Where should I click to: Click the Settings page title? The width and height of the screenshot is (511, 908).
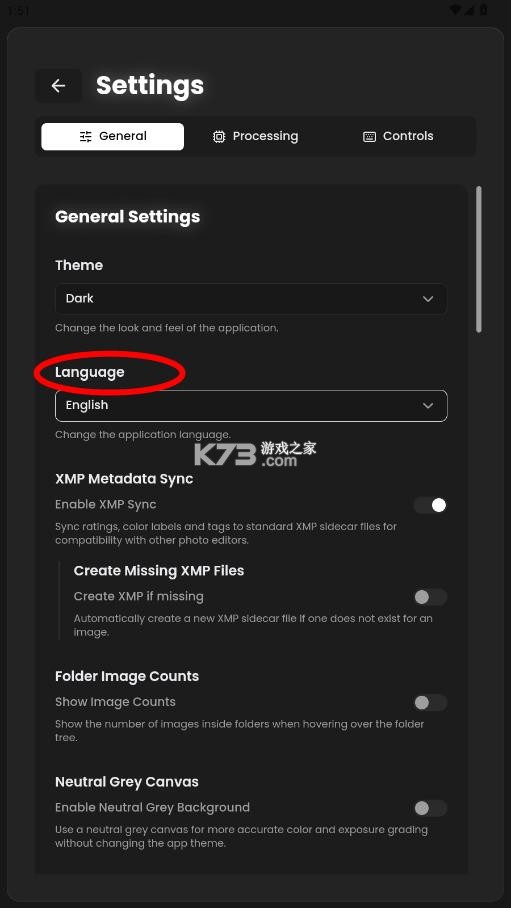coord(149,85)
